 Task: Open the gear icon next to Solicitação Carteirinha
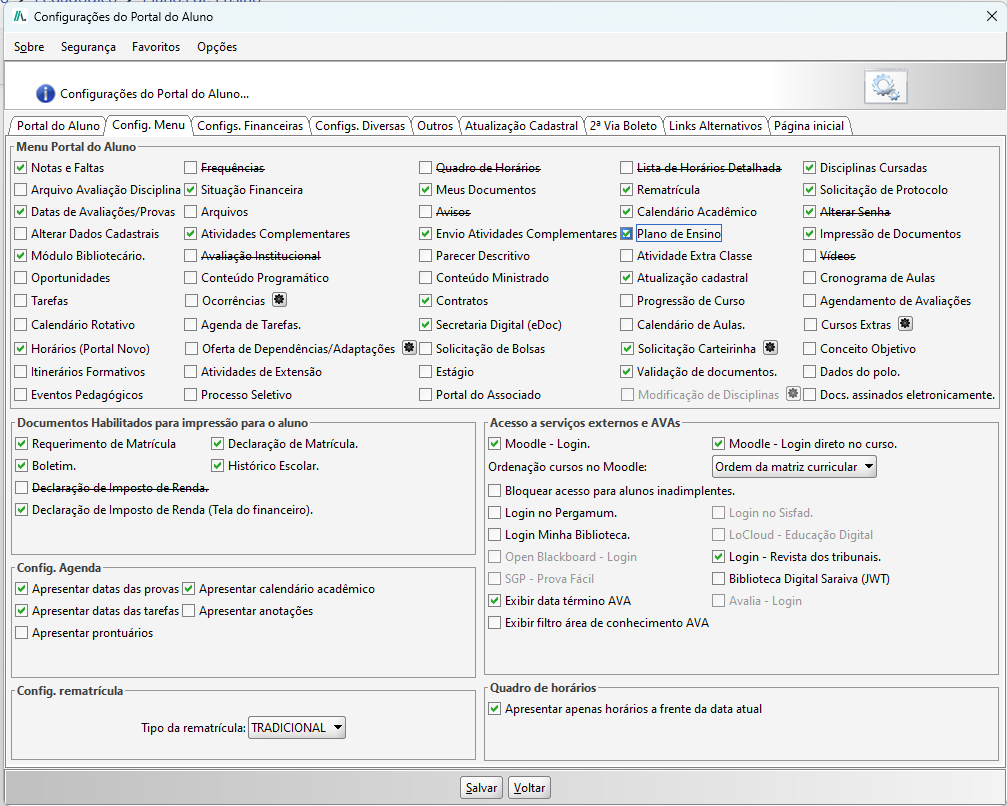tap(770, 347)
